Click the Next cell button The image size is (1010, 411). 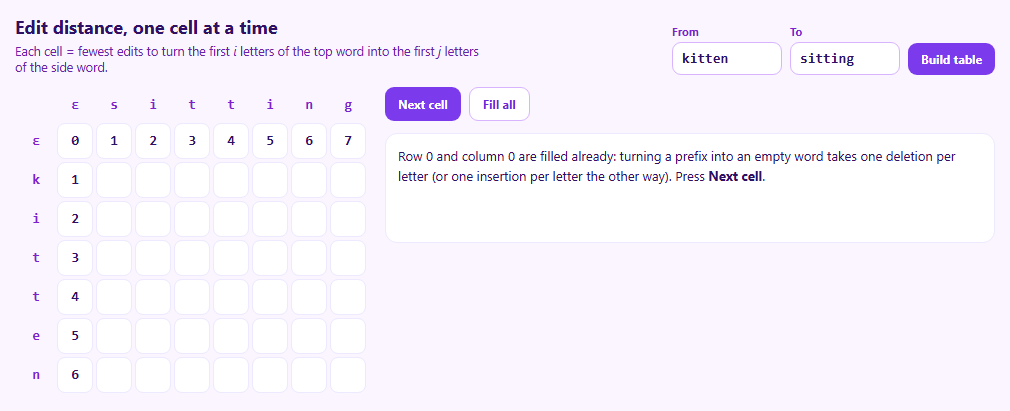click(423, 104)
